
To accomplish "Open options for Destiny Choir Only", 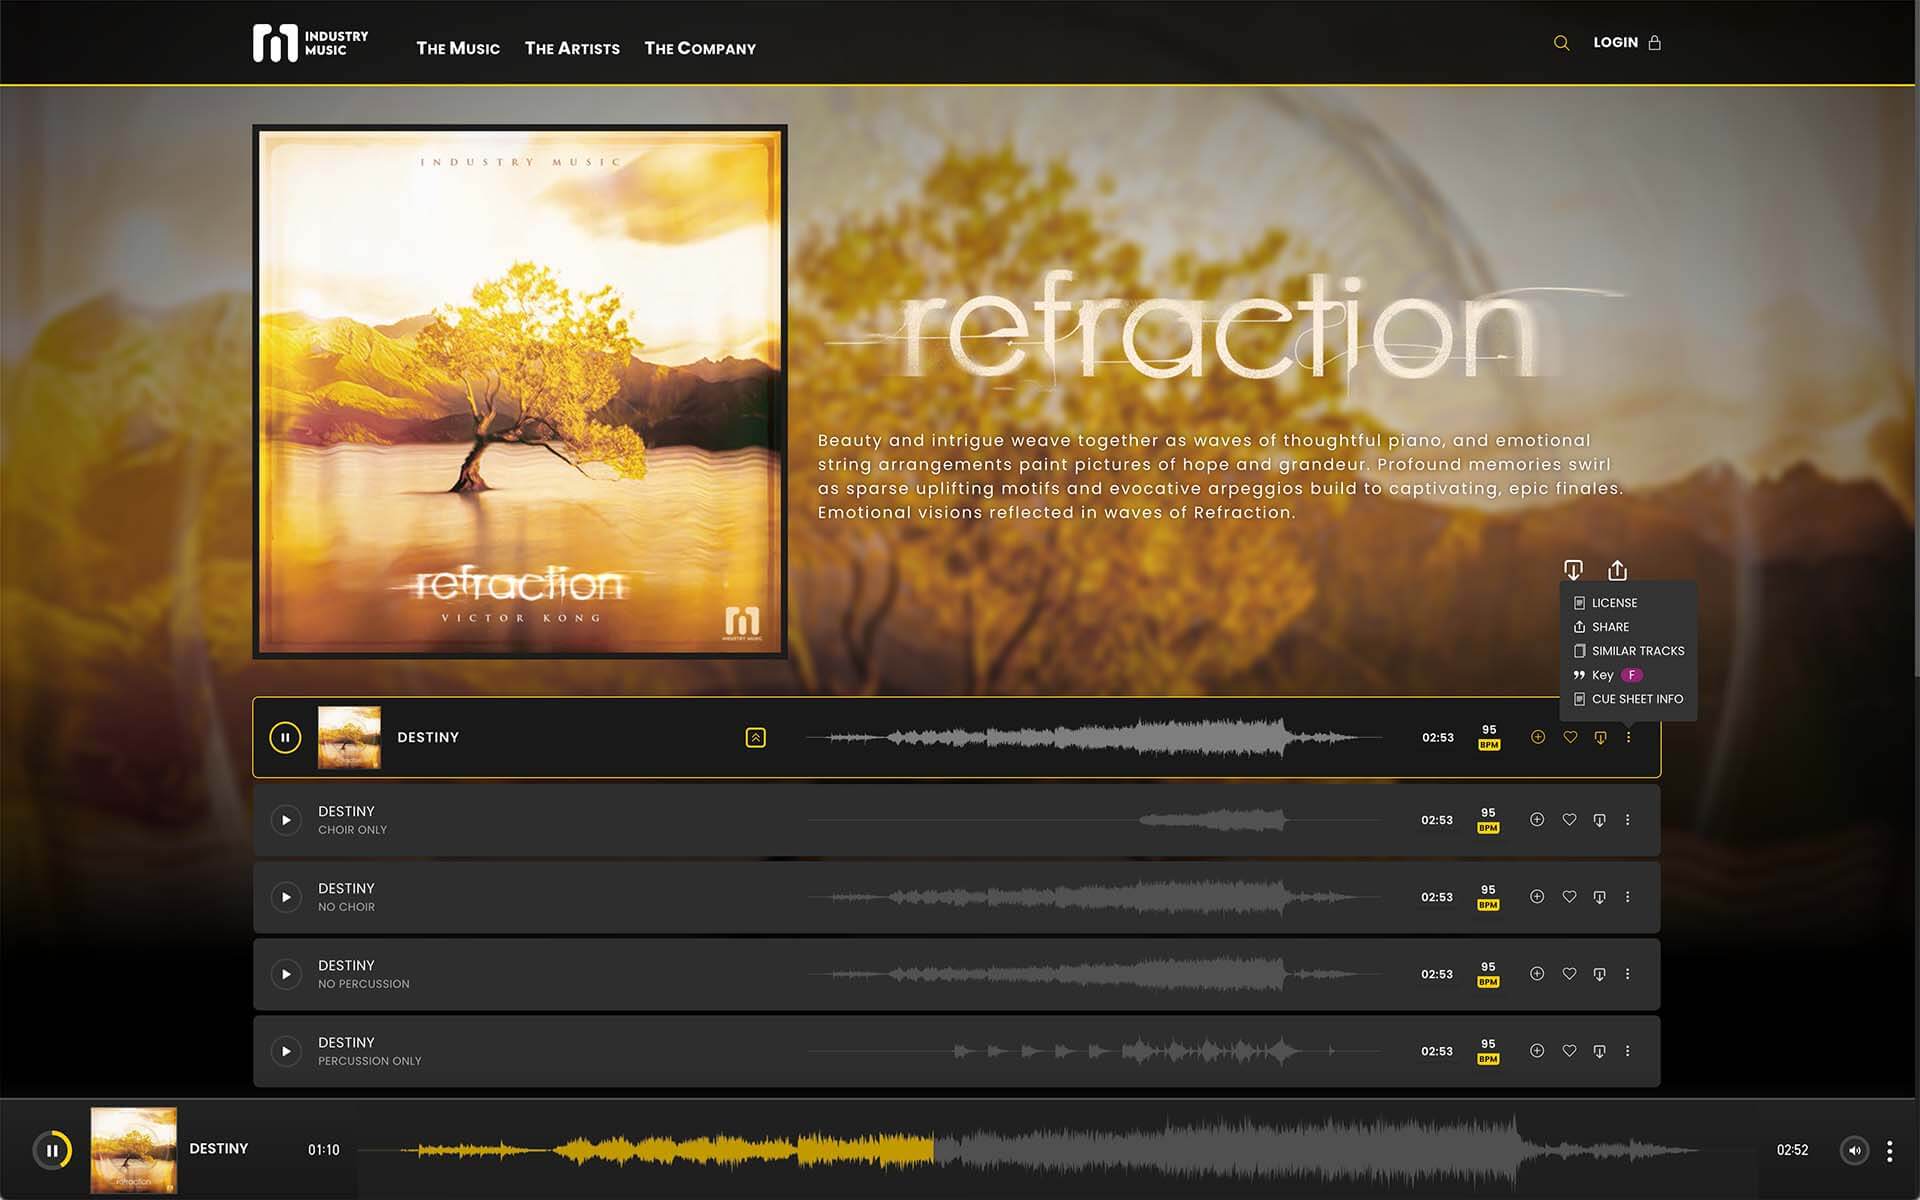I will [1628, 820].
